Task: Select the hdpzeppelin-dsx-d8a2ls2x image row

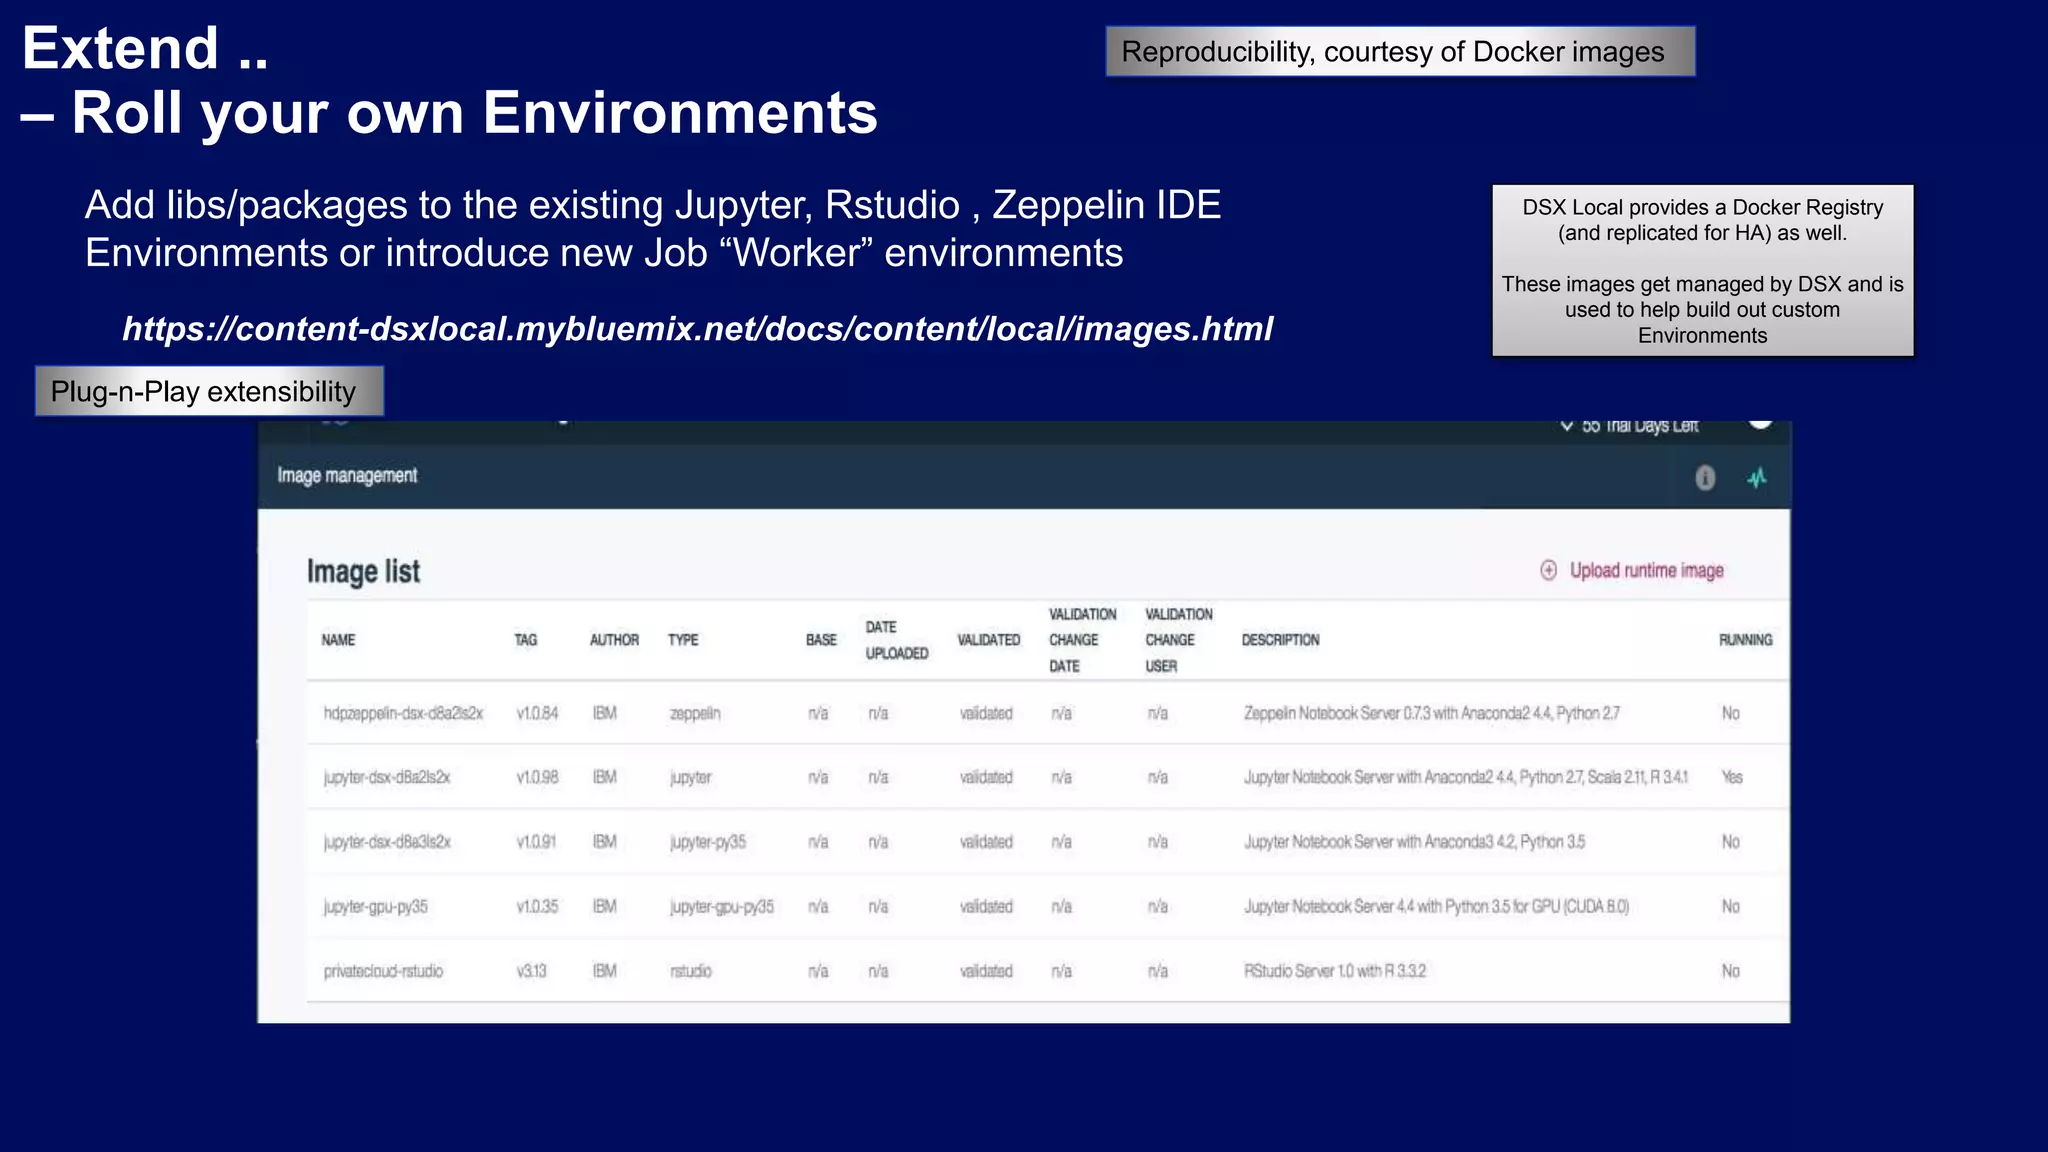Action: pos(1047,713)
